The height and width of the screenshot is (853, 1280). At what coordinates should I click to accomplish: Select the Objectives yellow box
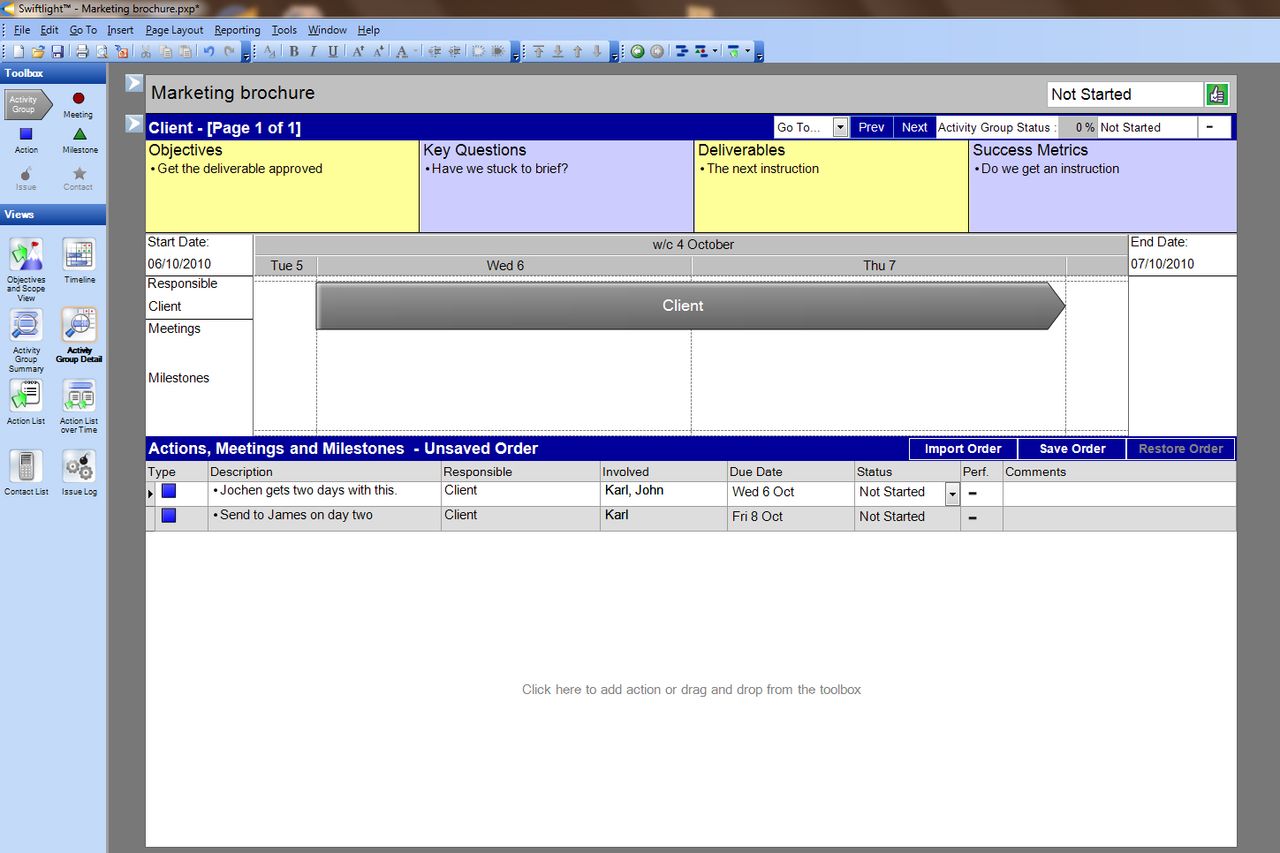(282, 186)
